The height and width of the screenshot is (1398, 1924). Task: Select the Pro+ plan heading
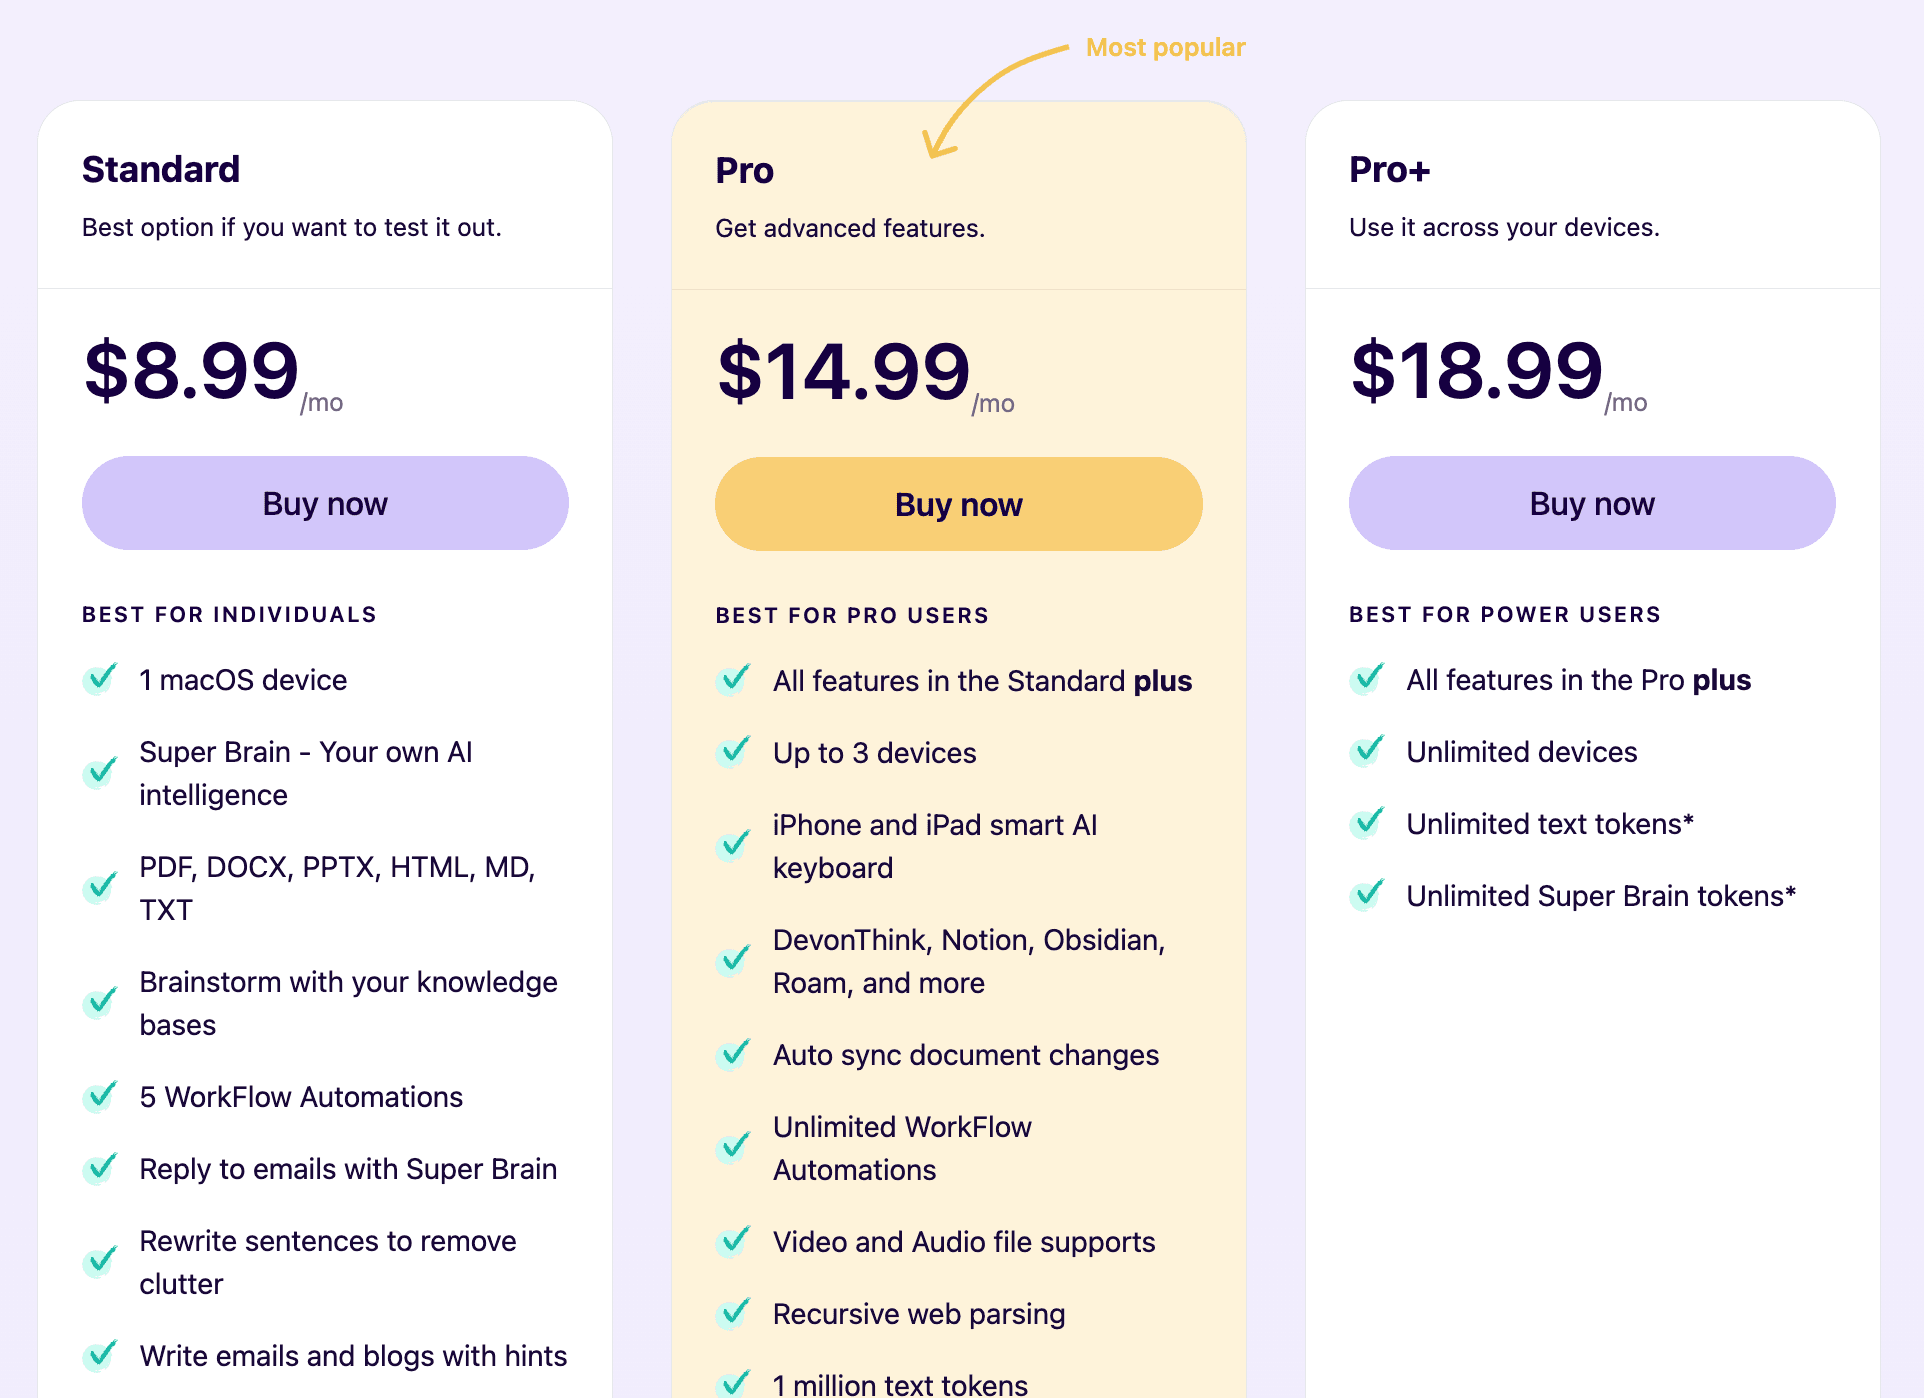1390,169
